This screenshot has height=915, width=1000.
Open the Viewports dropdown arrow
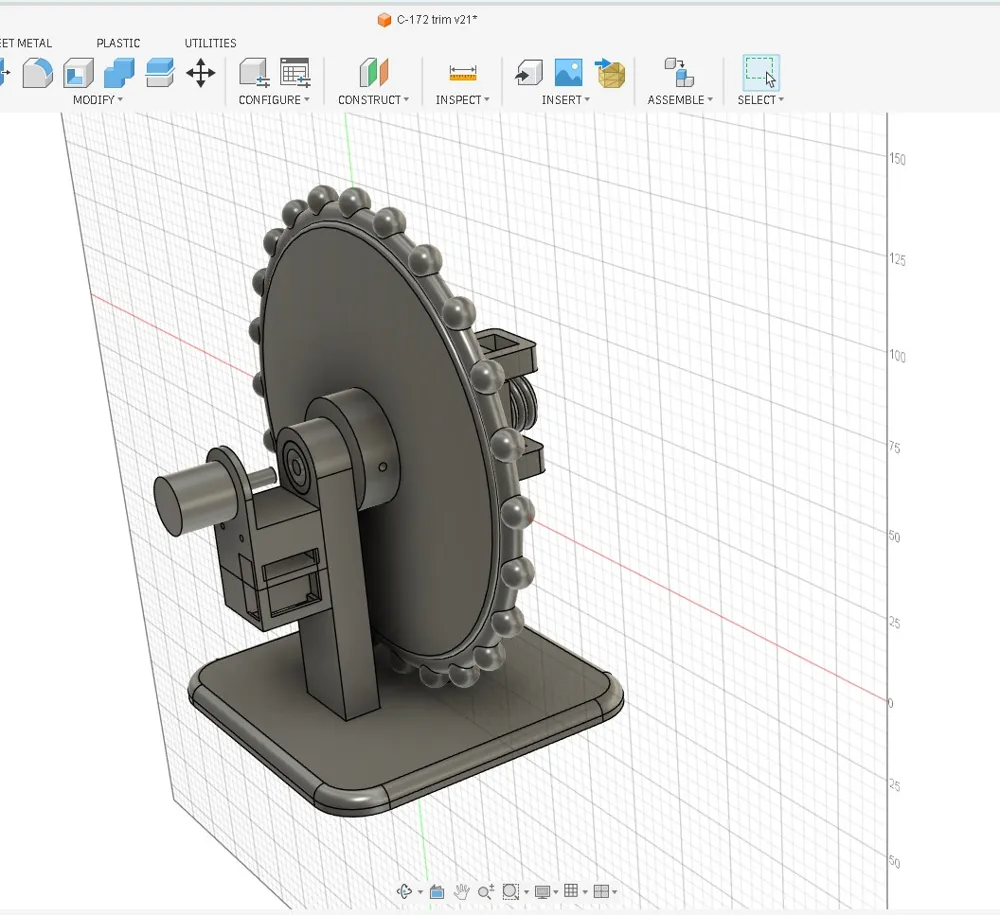pyautogui.click(x=615, y=892)
